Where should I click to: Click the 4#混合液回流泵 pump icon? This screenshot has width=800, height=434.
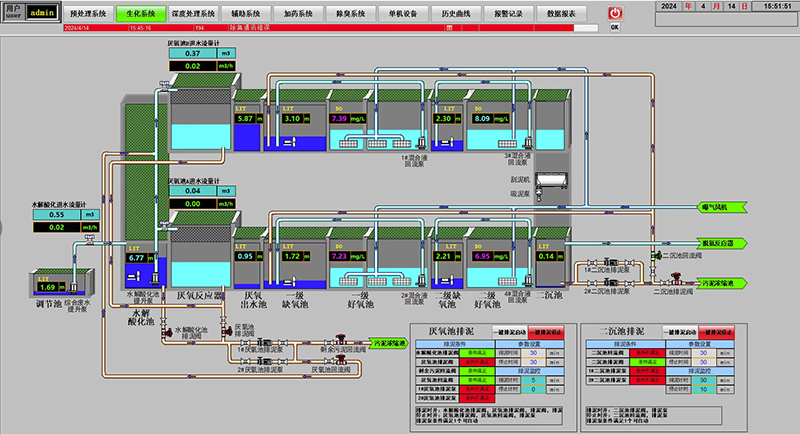pos(529,280)
